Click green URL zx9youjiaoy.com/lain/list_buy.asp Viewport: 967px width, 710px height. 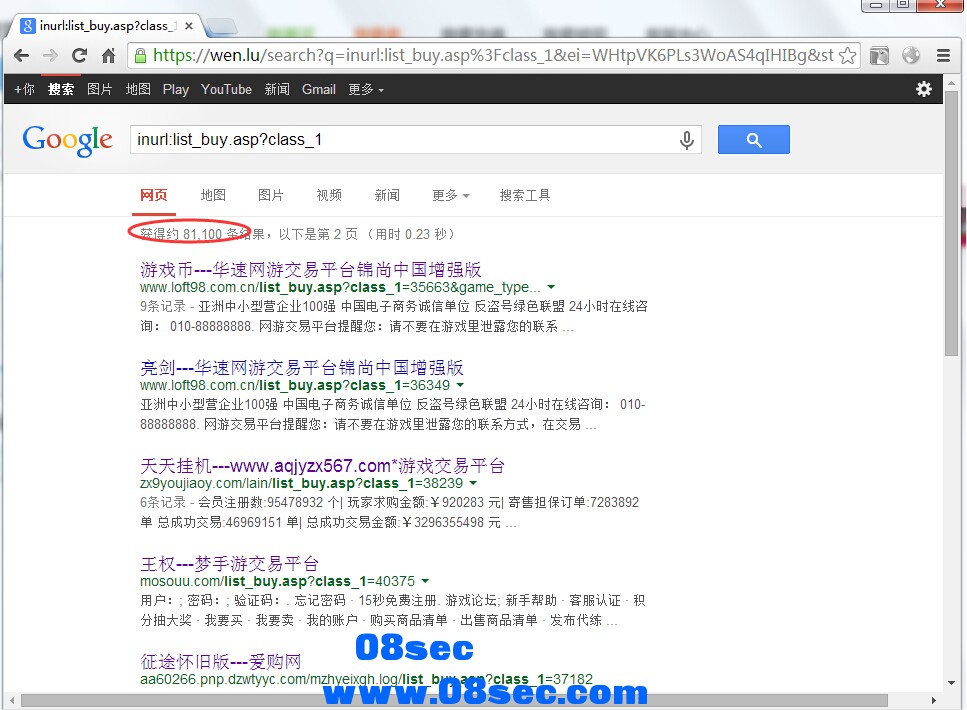pos(301,484)
